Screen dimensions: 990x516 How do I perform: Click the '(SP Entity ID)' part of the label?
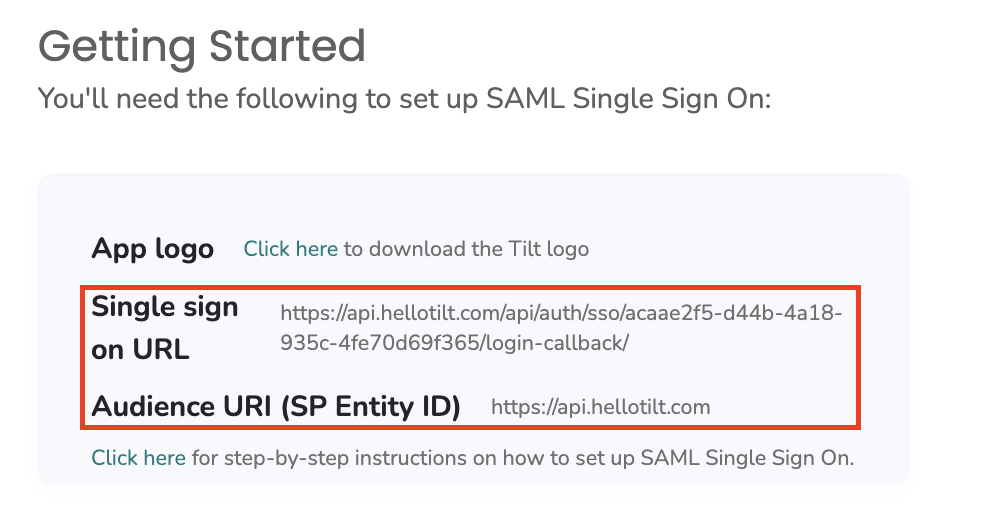371,406
